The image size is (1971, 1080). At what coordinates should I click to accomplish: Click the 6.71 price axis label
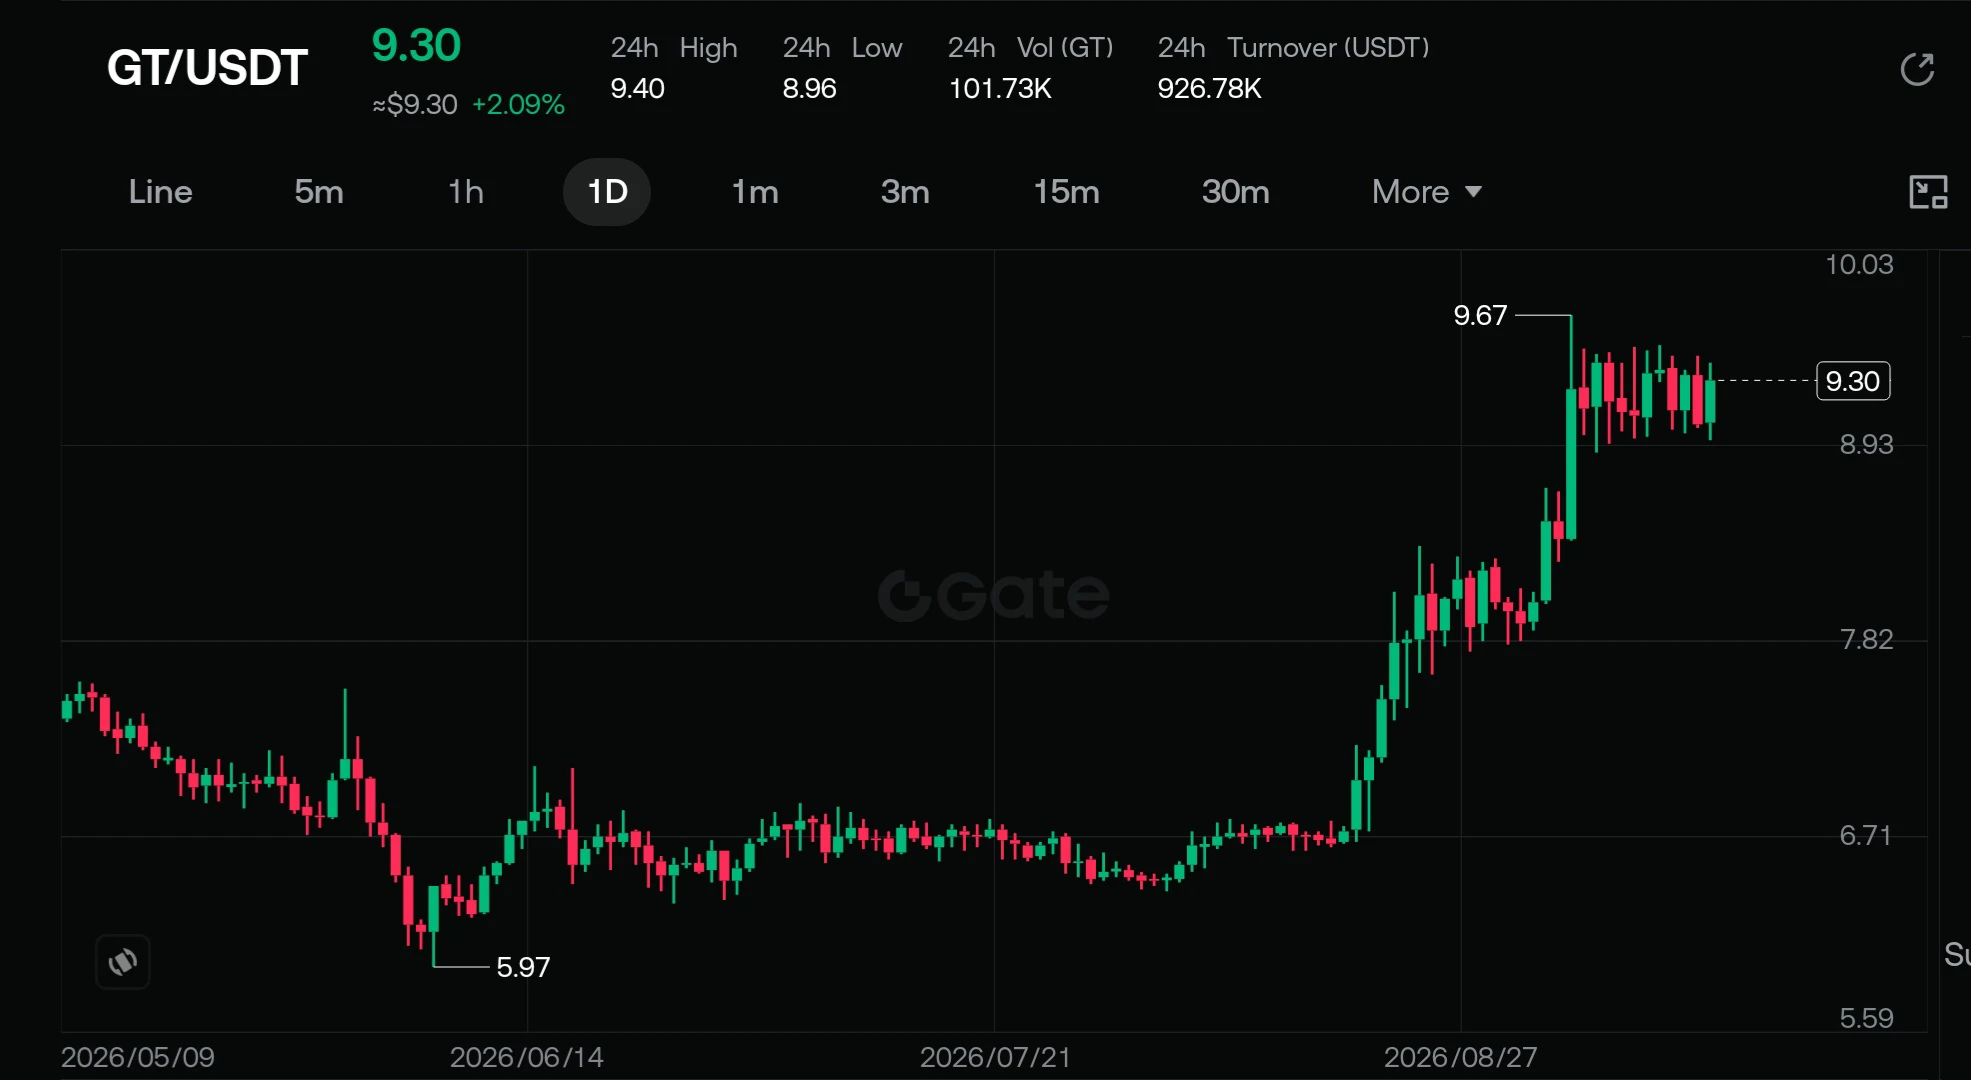click(x=1866, y=835)
